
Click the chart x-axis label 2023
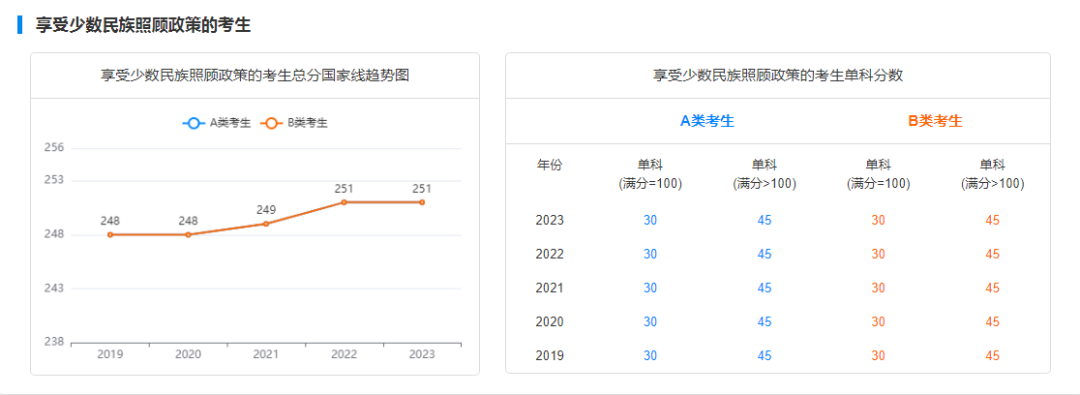pyautogui.click(x=422, y=354)
